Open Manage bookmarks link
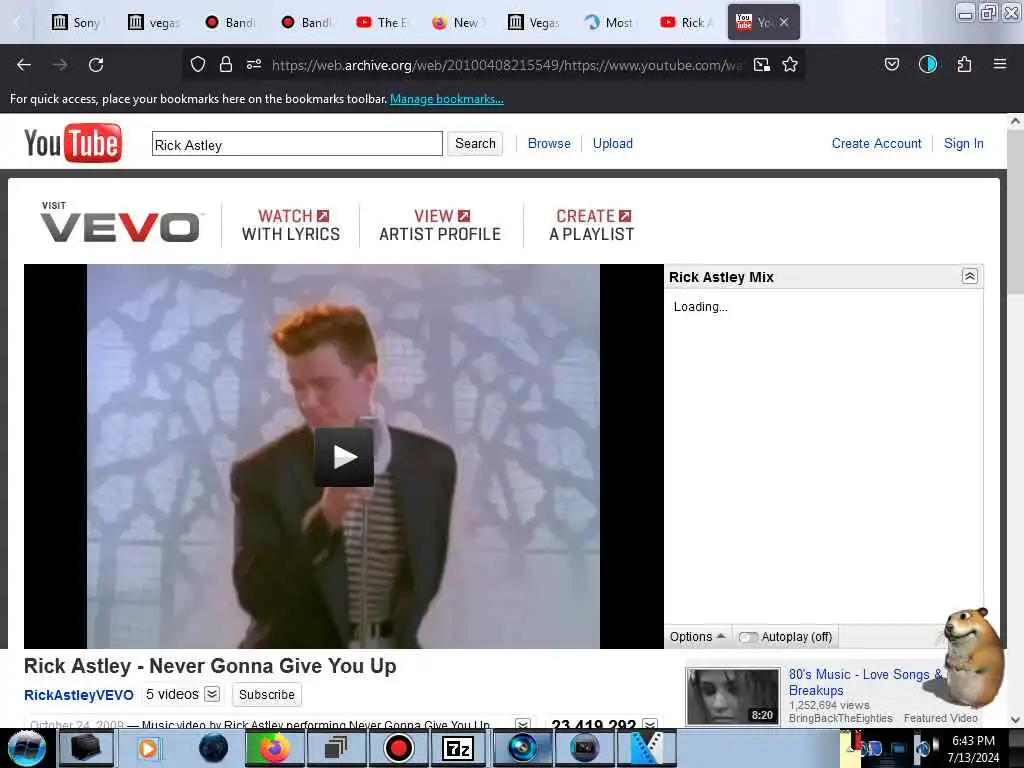Image resolution: width=1024 pixels, height=768 pixels. click(447, 99)
